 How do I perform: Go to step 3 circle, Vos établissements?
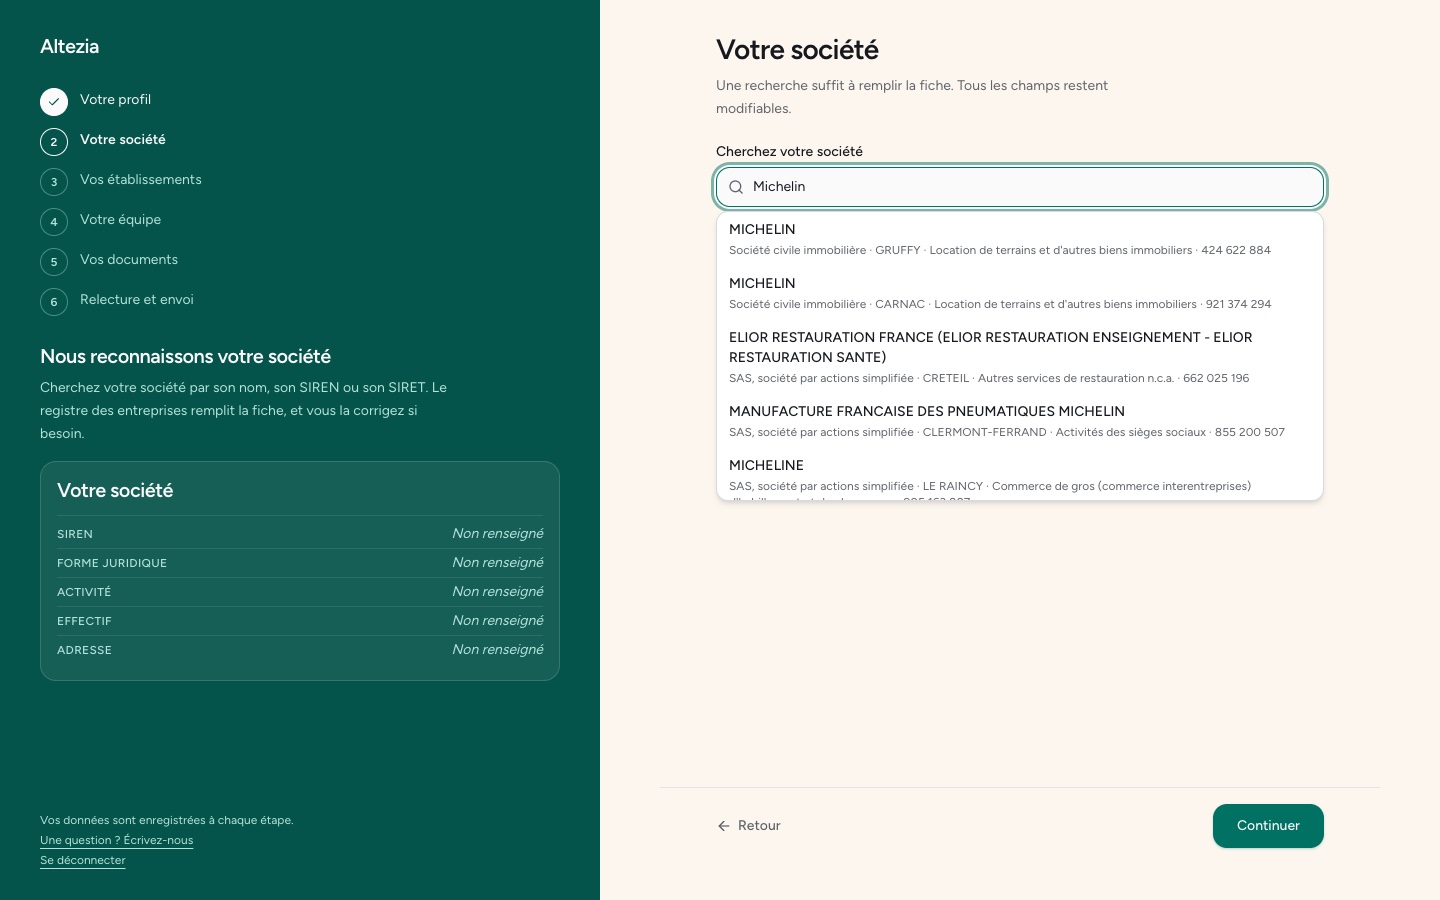tap(54, 182)
